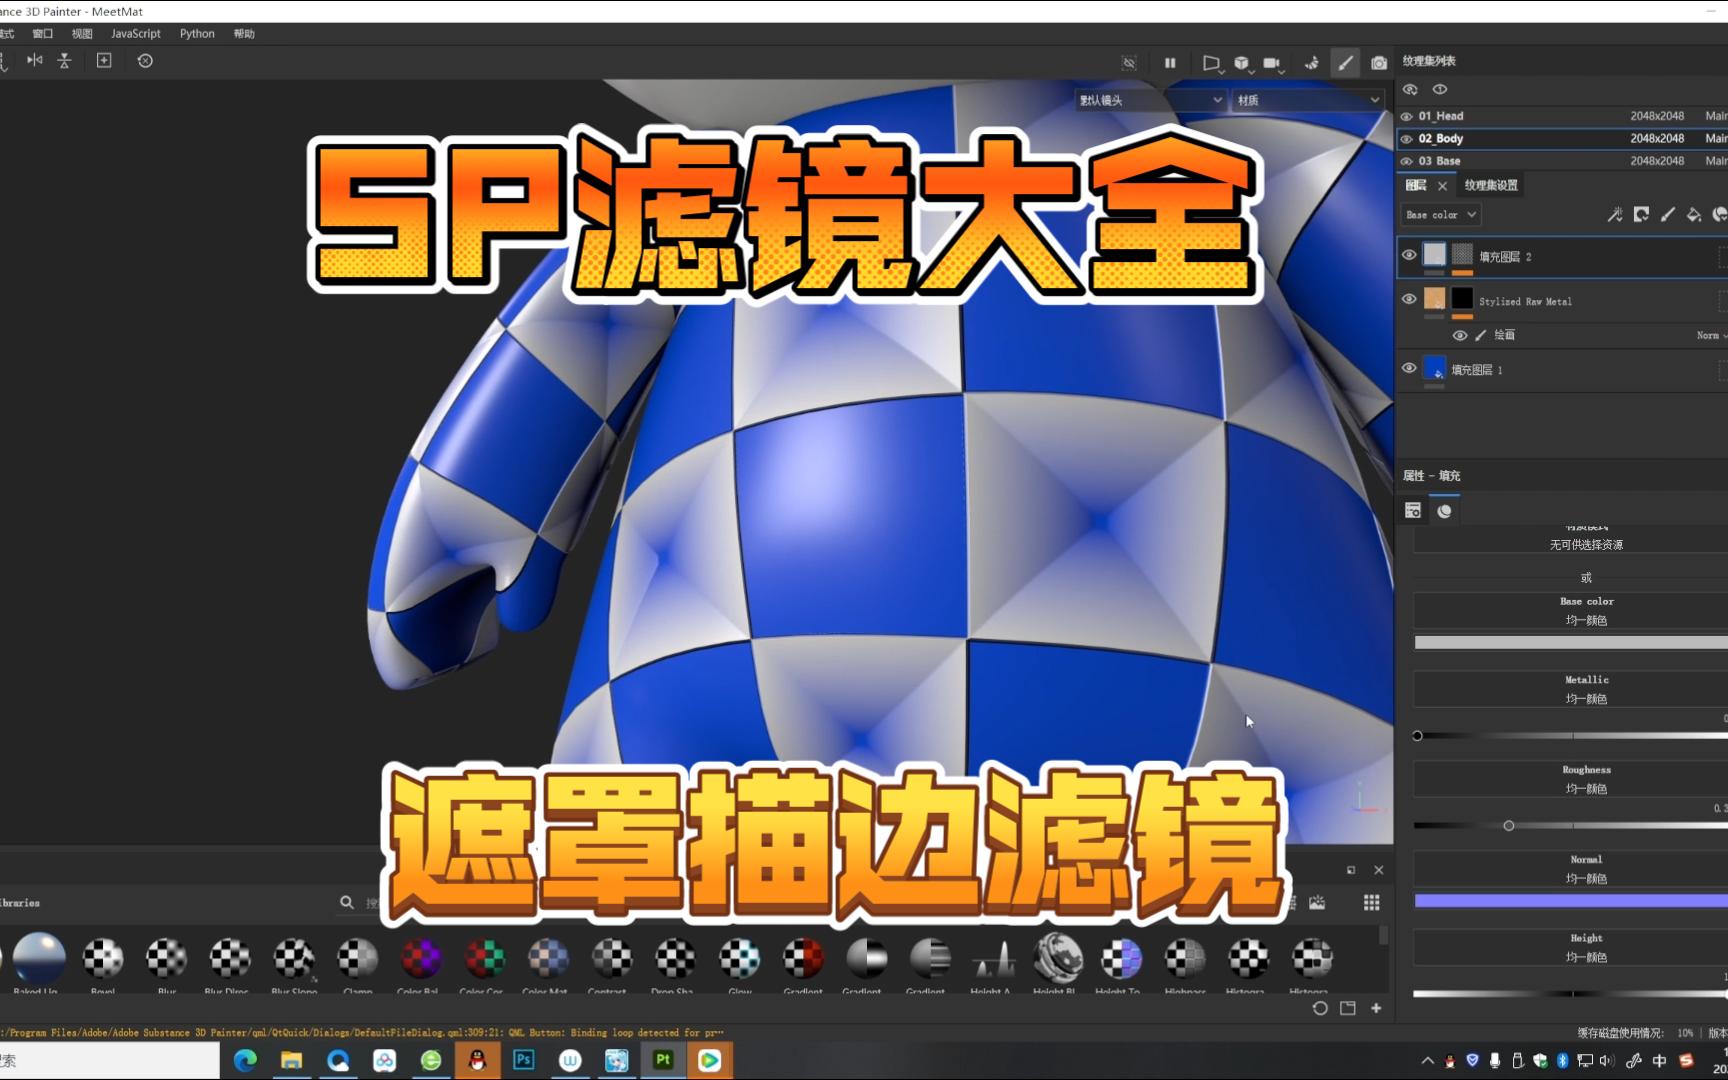
Task: Take a screenshot with the camera icon
Action: (x=1379, y=63)
